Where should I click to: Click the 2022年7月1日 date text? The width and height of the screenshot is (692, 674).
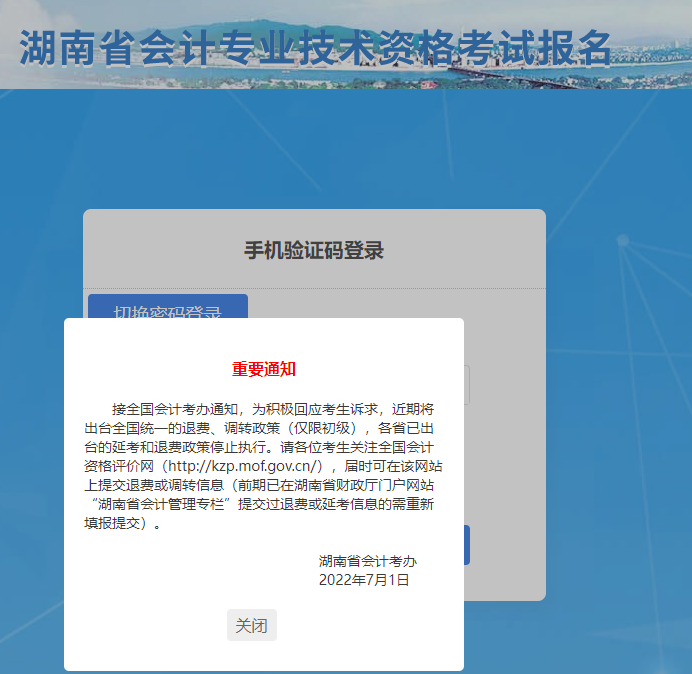point(363,579)
